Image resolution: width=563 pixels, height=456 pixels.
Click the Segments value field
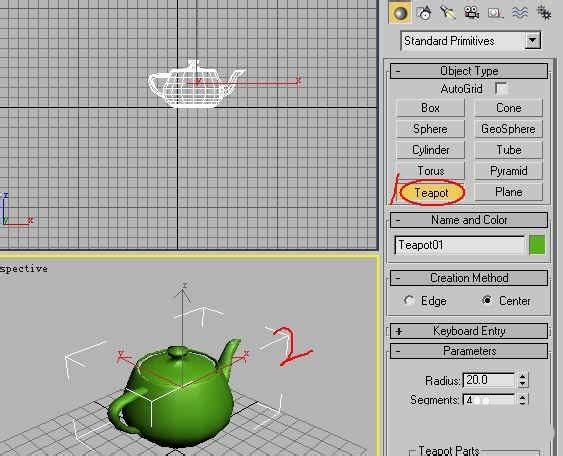coord(489,400)
